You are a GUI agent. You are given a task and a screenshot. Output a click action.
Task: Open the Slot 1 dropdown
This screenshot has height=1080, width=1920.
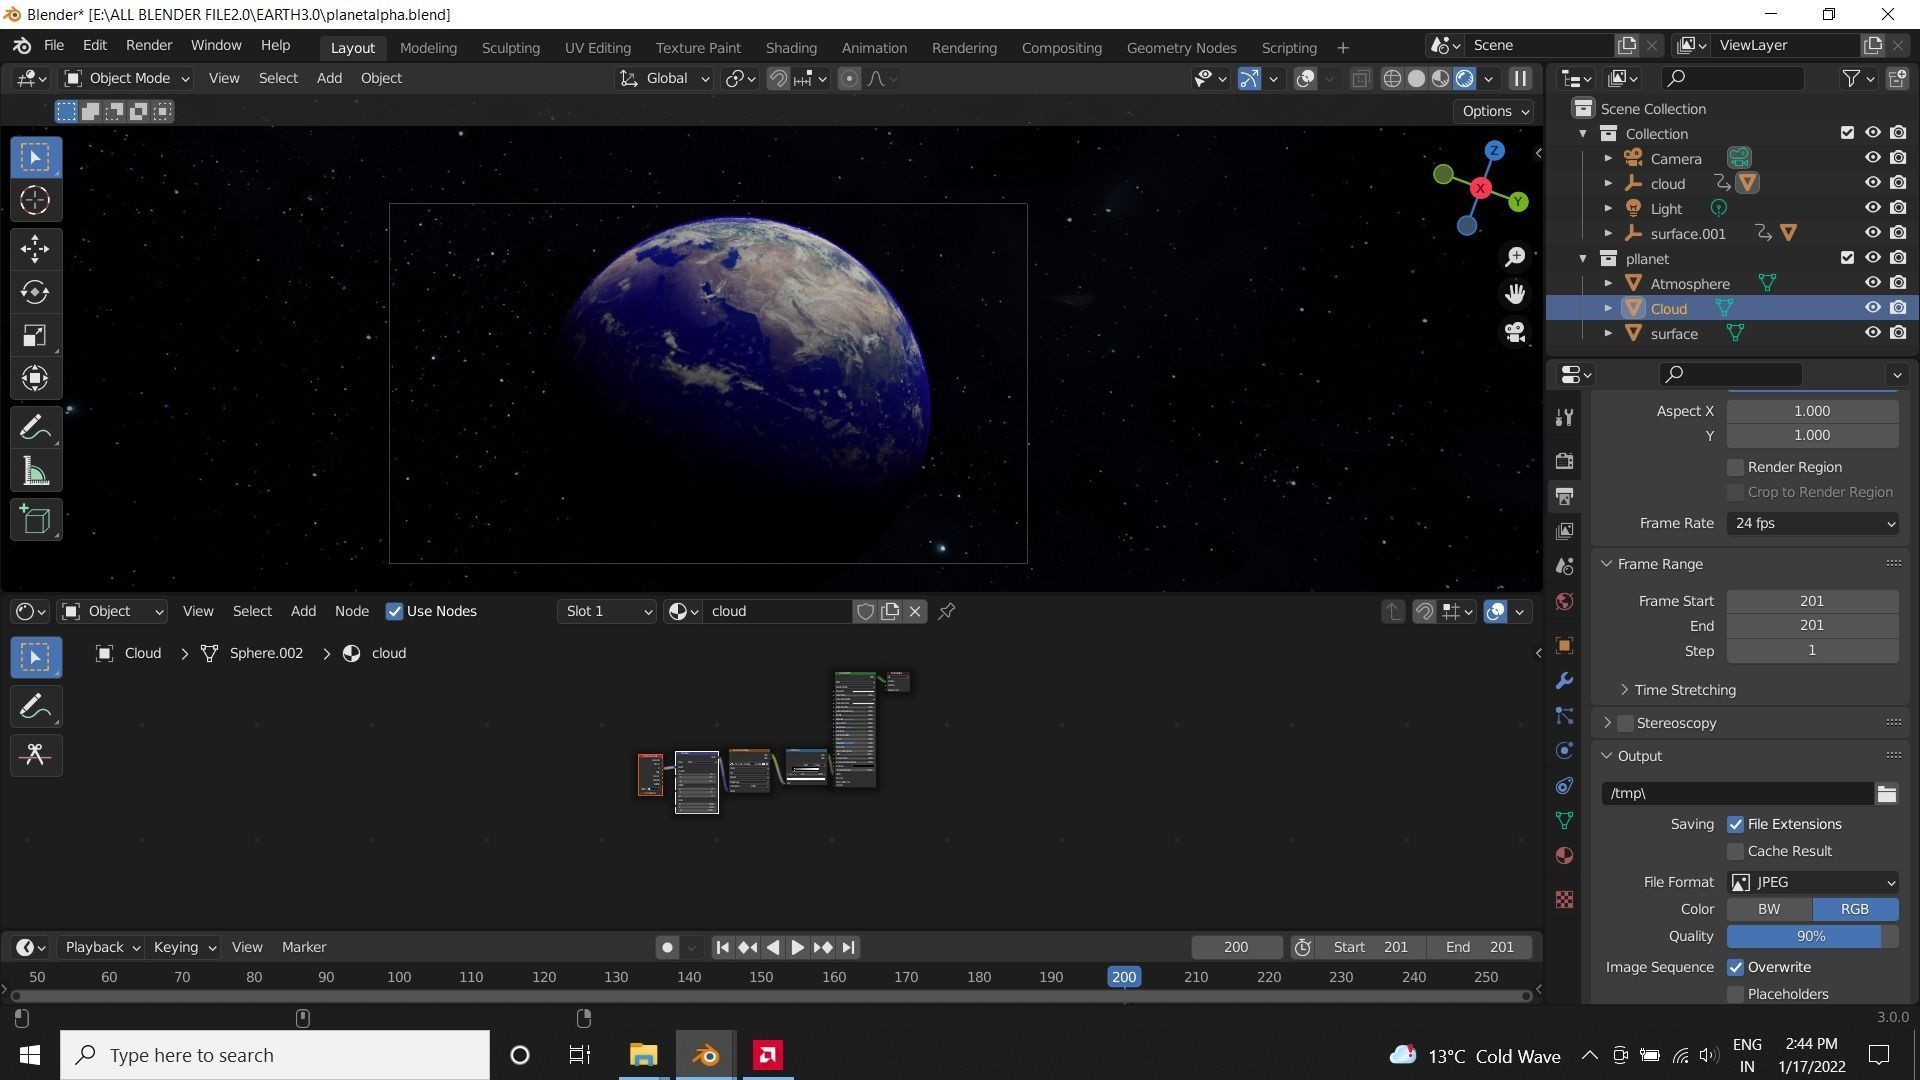coord(606,611)
